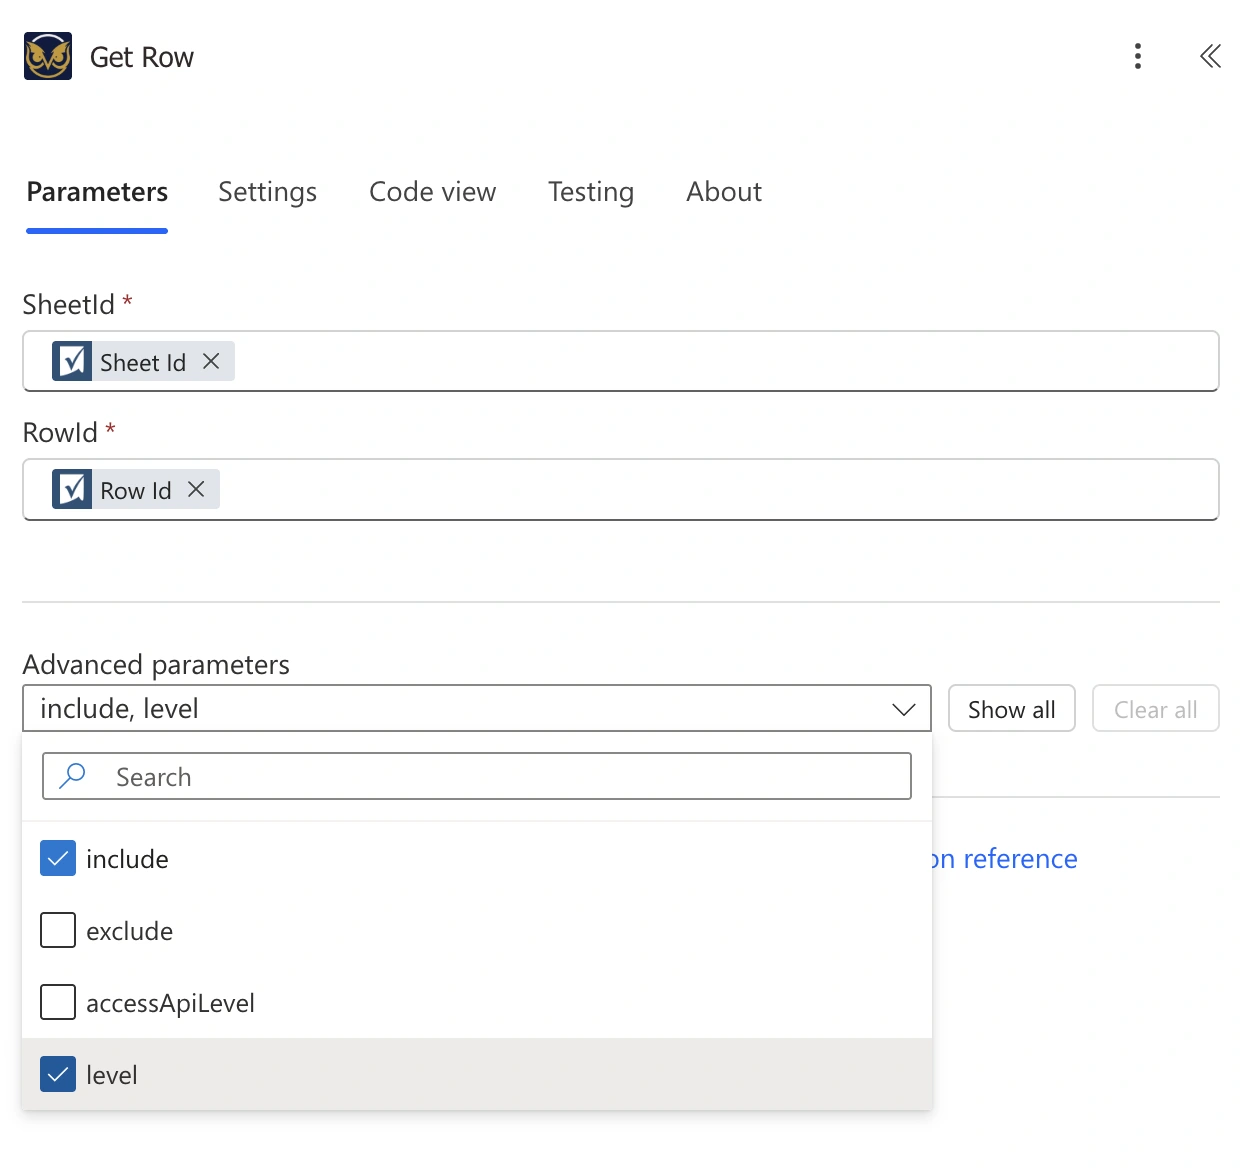Click the Get Row title text
The width and height of the screenshot is (1244, 1172).
[142, 57]
